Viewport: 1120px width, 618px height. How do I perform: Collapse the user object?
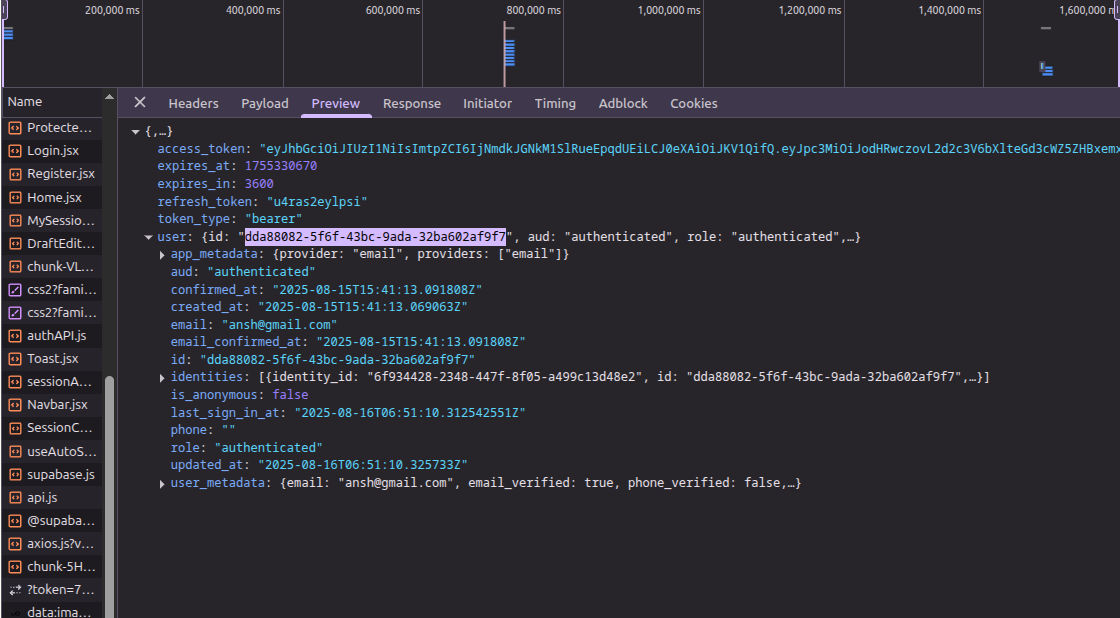pos(148,237)
